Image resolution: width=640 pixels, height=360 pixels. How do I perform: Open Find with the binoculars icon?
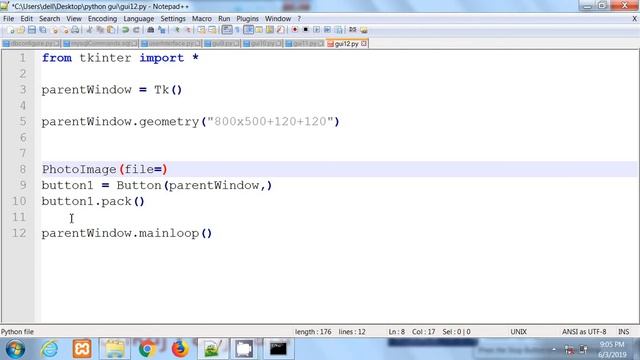[151, 30]
